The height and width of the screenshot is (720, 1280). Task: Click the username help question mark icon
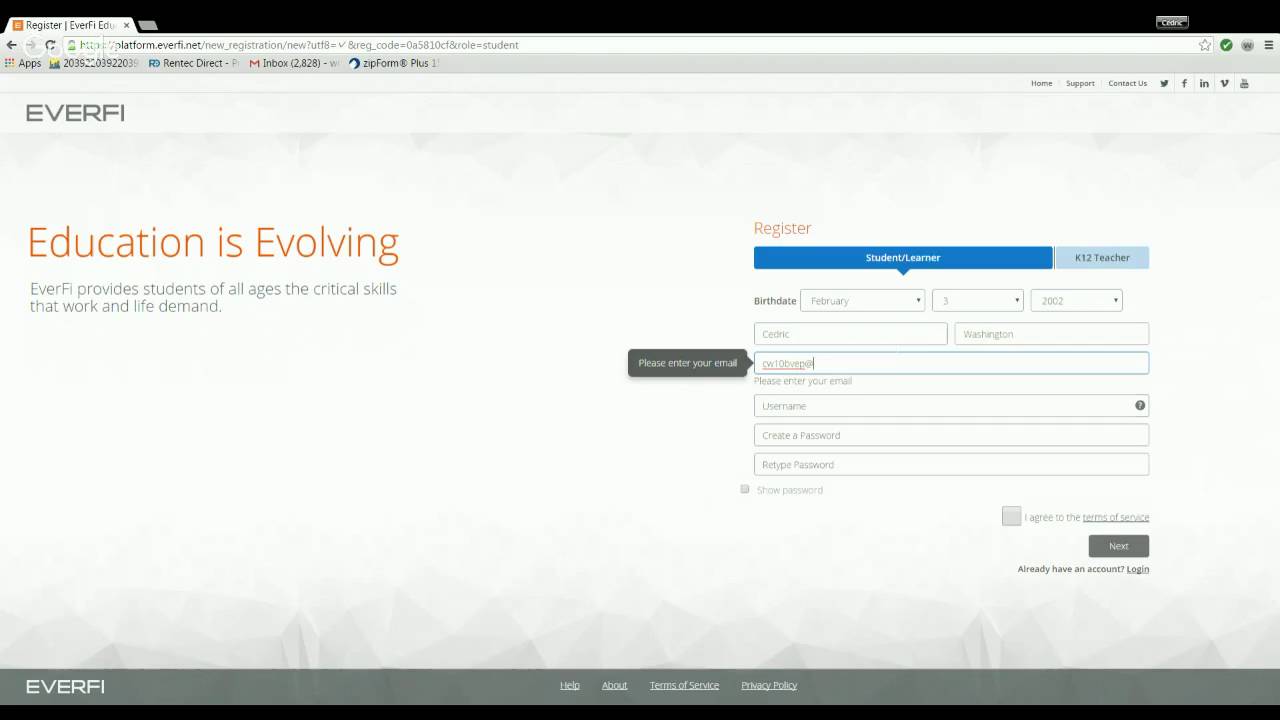click(1140, 405)
